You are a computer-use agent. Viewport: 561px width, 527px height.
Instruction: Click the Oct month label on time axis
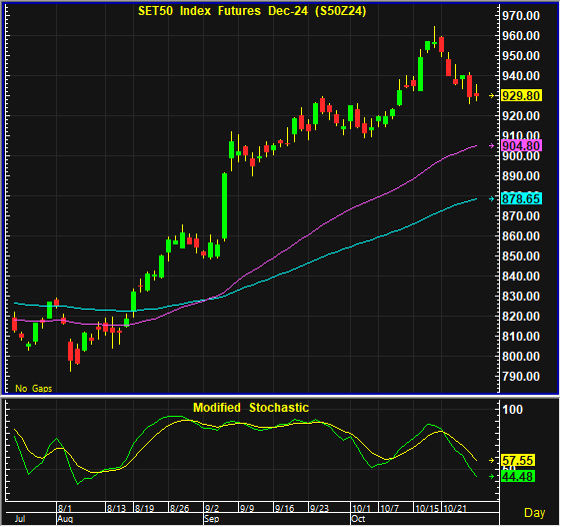point(358,519)
